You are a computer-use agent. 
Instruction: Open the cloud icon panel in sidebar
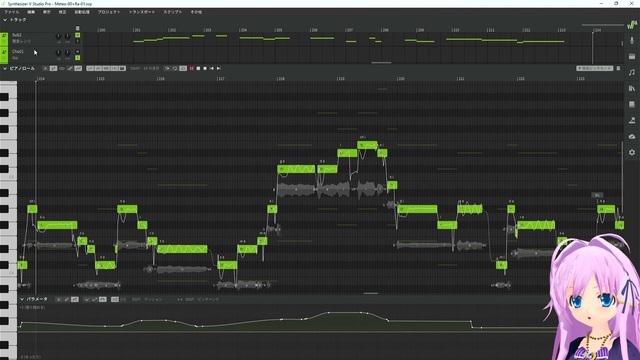click(632, 136)
